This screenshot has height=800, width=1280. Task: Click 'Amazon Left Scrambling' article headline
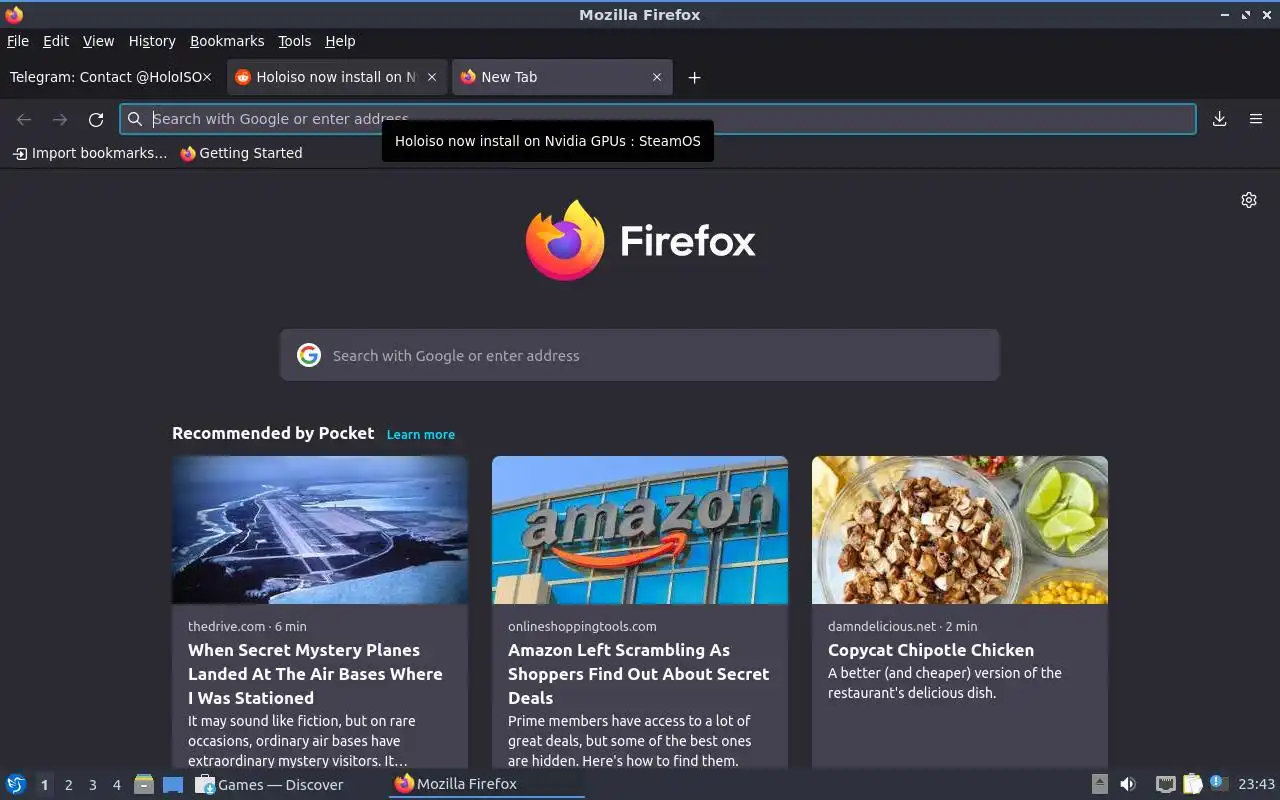(x=638, y=674)
